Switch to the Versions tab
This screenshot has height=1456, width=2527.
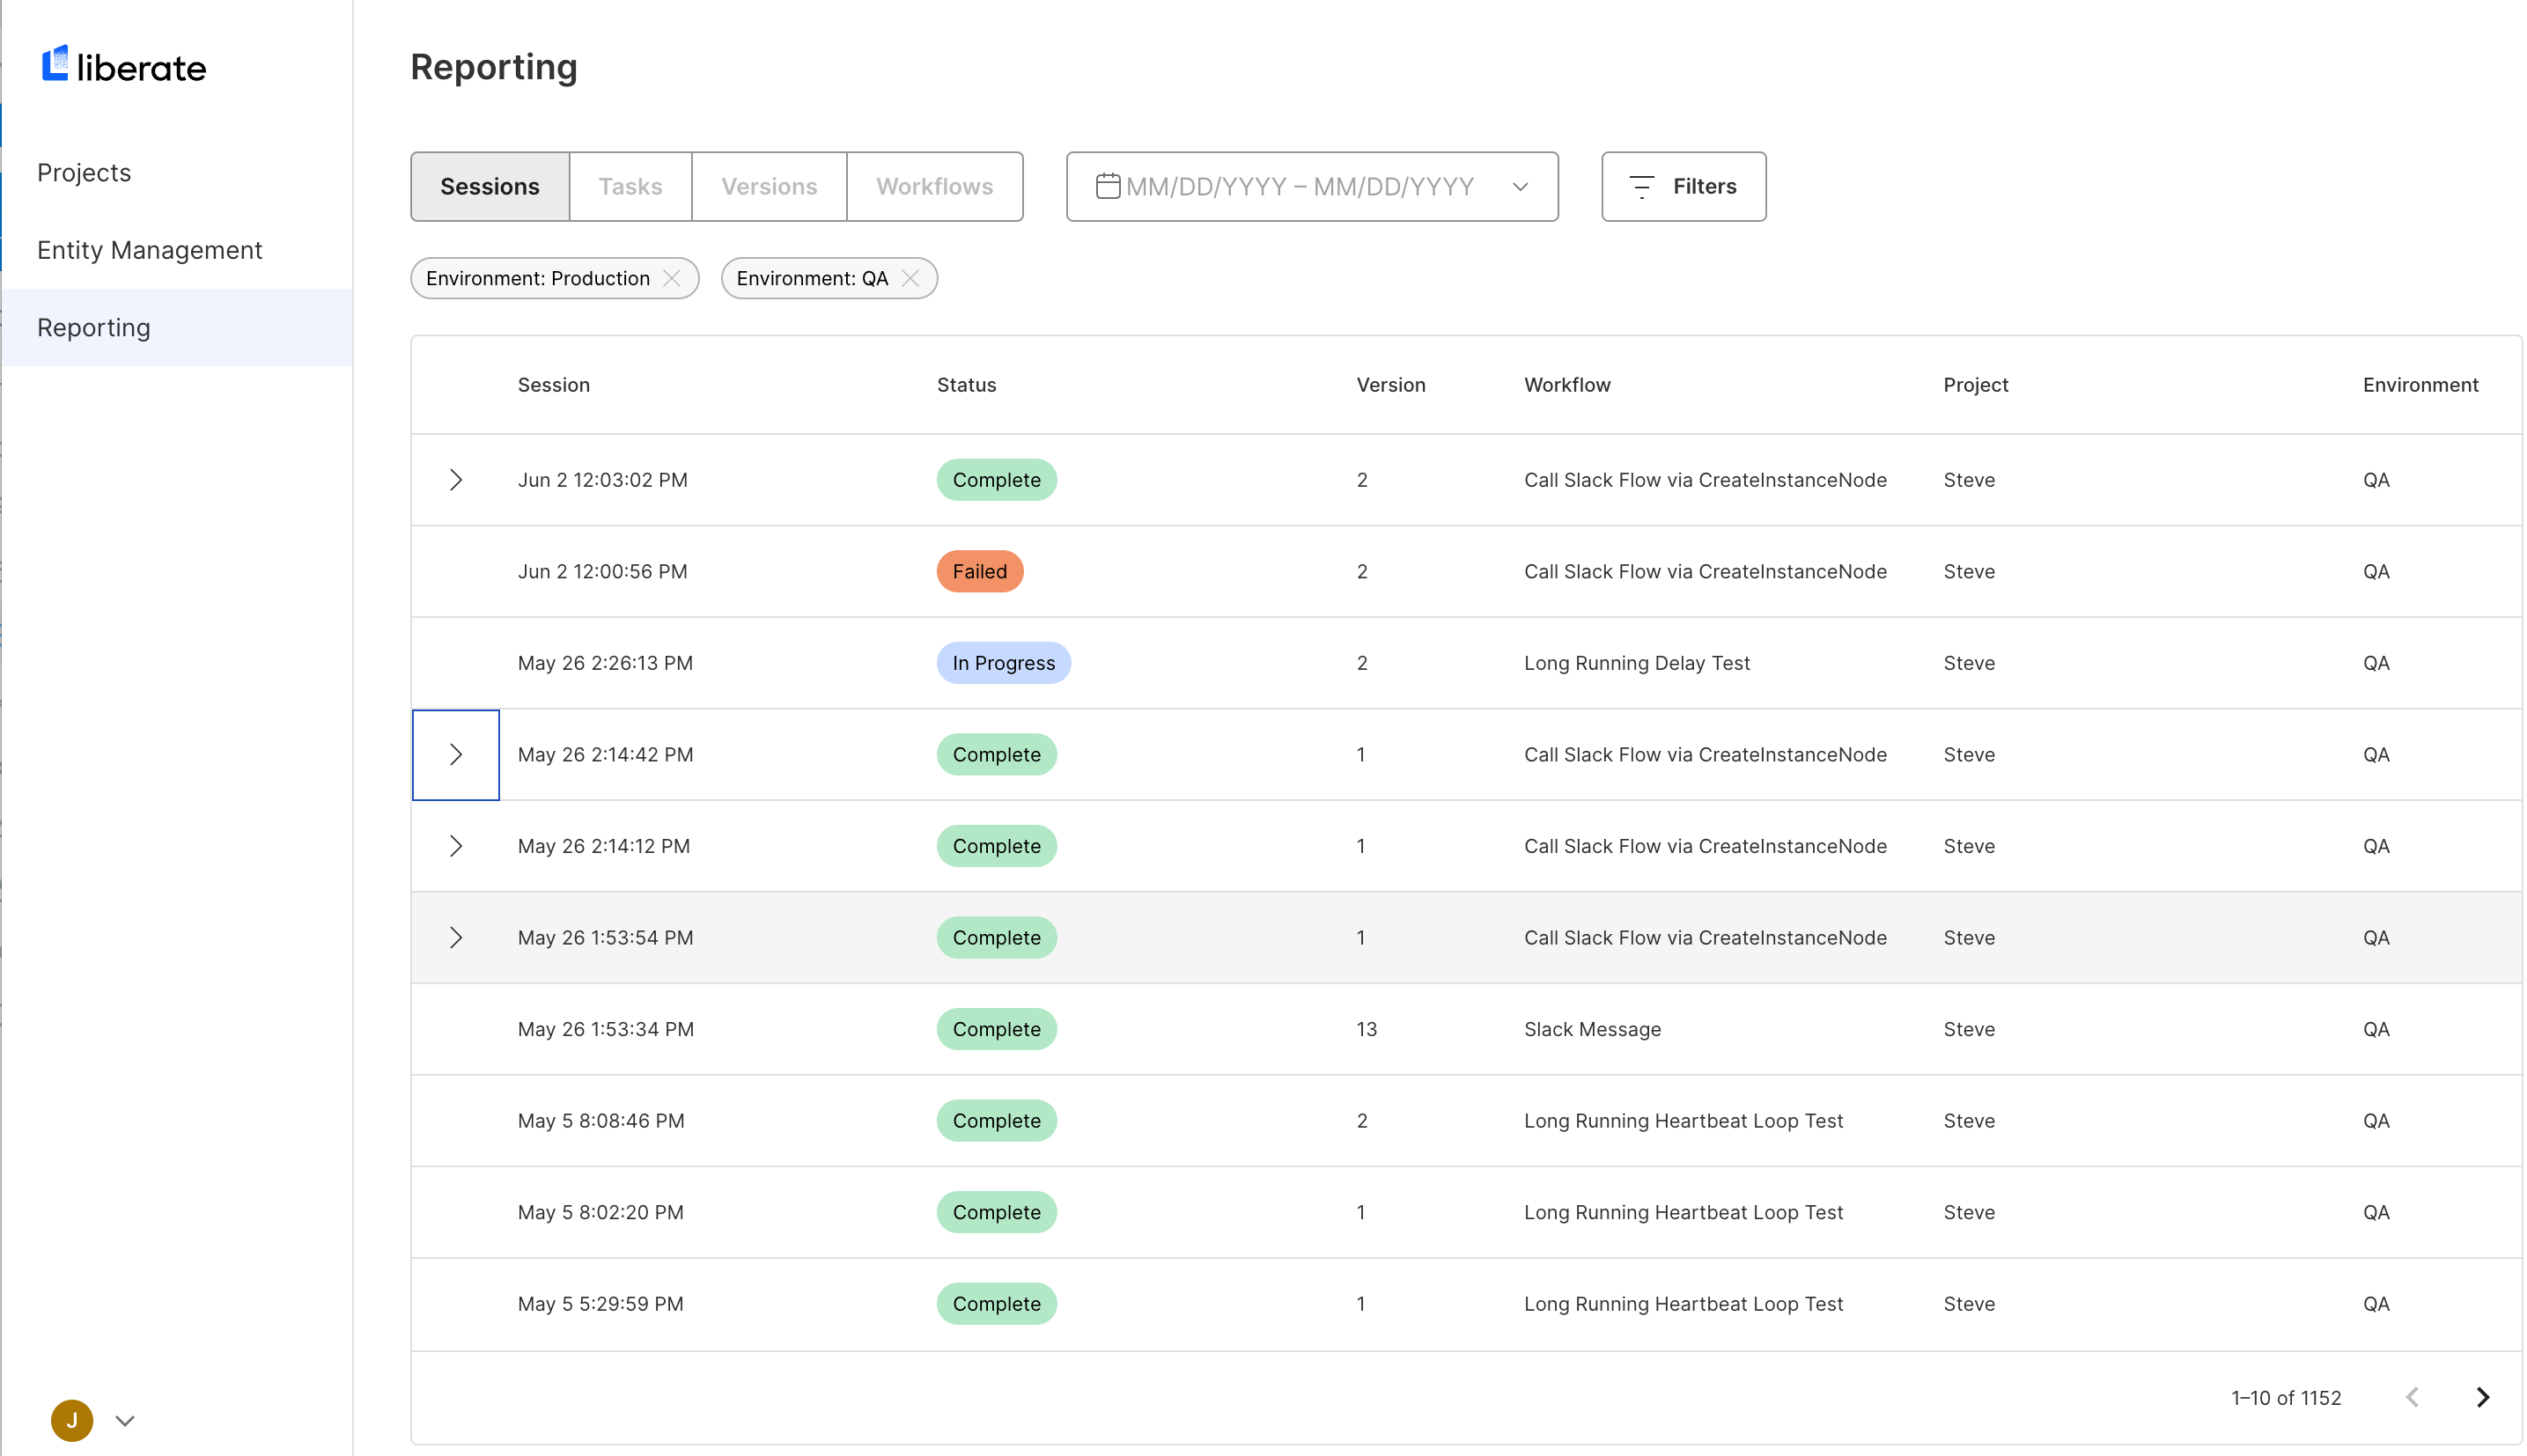pos(769,186)
